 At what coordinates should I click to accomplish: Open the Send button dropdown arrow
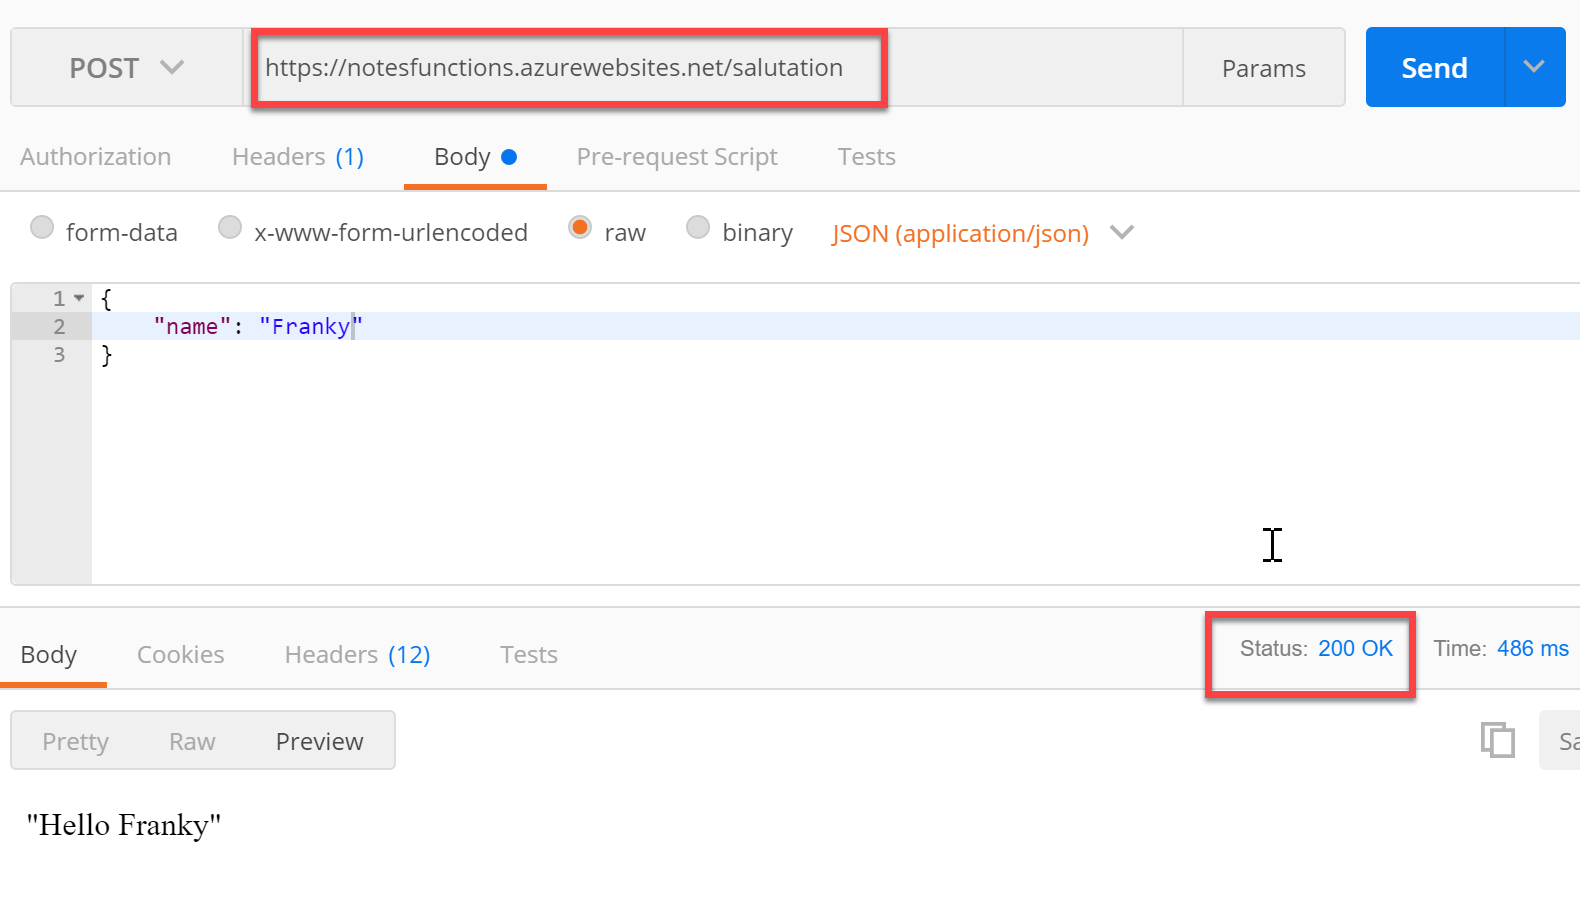[1535, 67]
